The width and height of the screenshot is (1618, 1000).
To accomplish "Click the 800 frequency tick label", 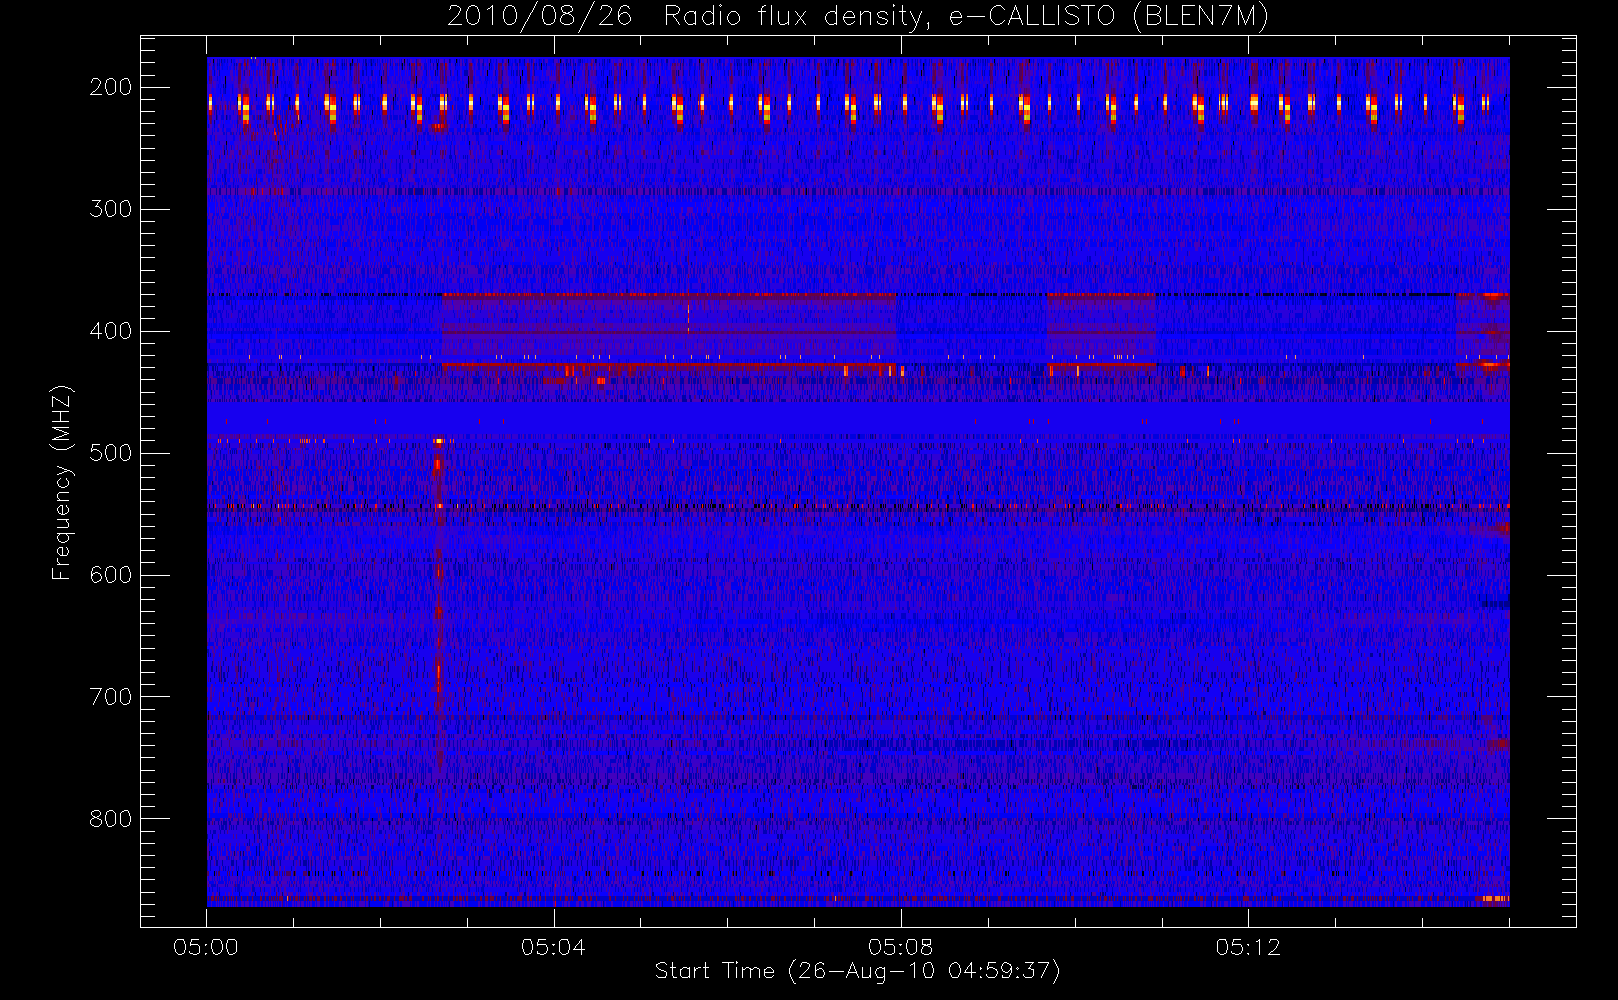I will [x=111, y=819].
